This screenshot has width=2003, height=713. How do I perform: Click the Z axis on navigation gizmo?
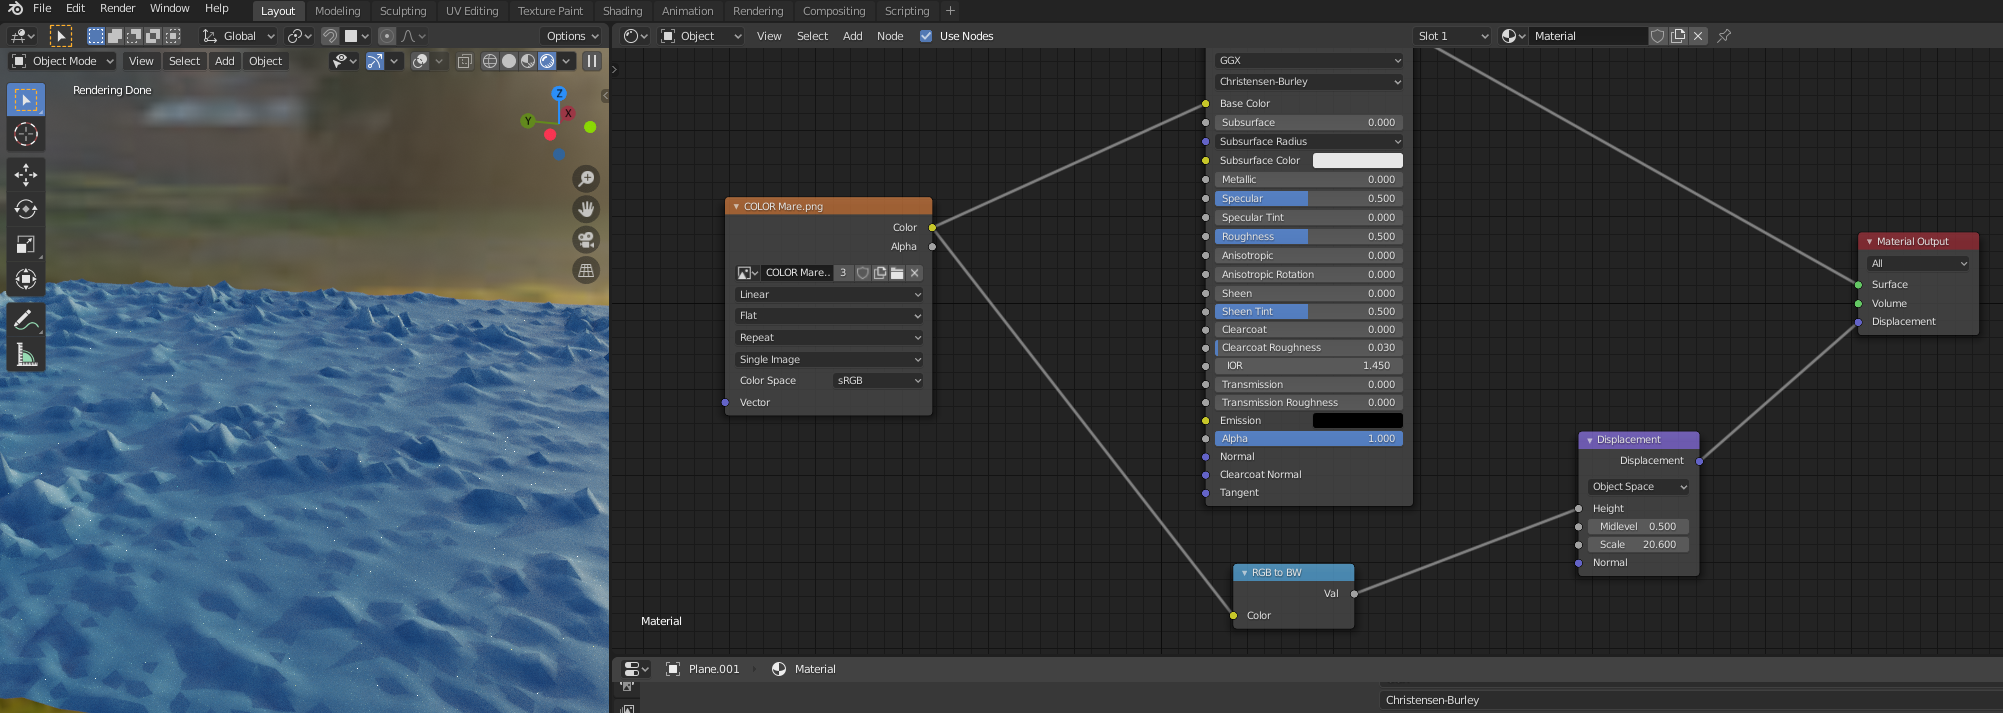pos(559,93)
